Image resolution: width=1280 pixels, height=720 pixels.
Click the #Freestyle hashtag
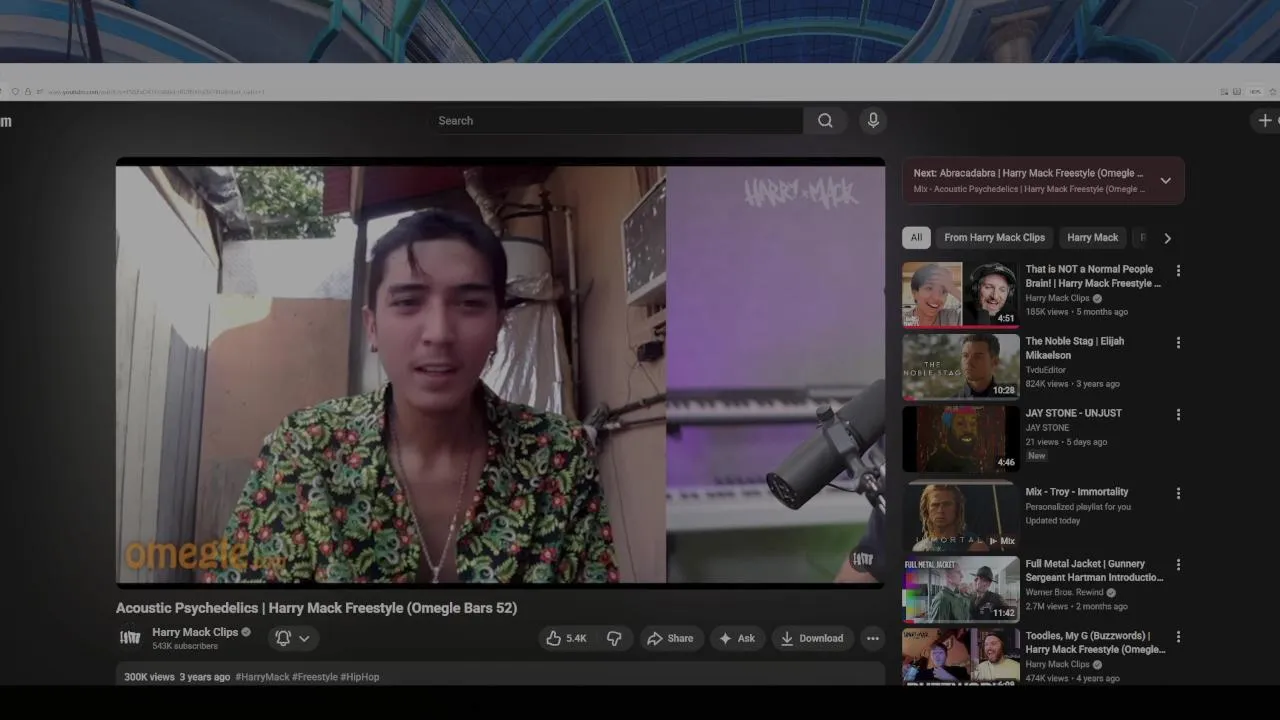point(315,677)
